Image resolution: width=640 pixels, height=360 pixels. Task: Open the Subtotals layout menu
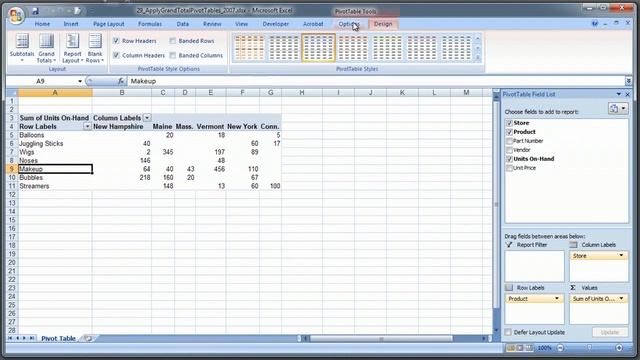pos(22,48)
